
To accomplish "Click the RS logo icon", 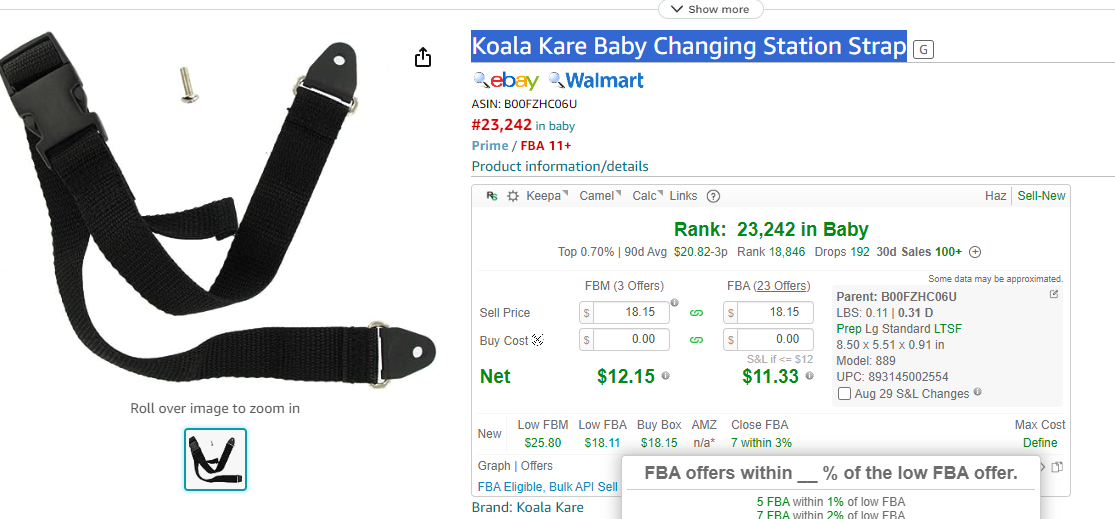I will click(492, 196).
